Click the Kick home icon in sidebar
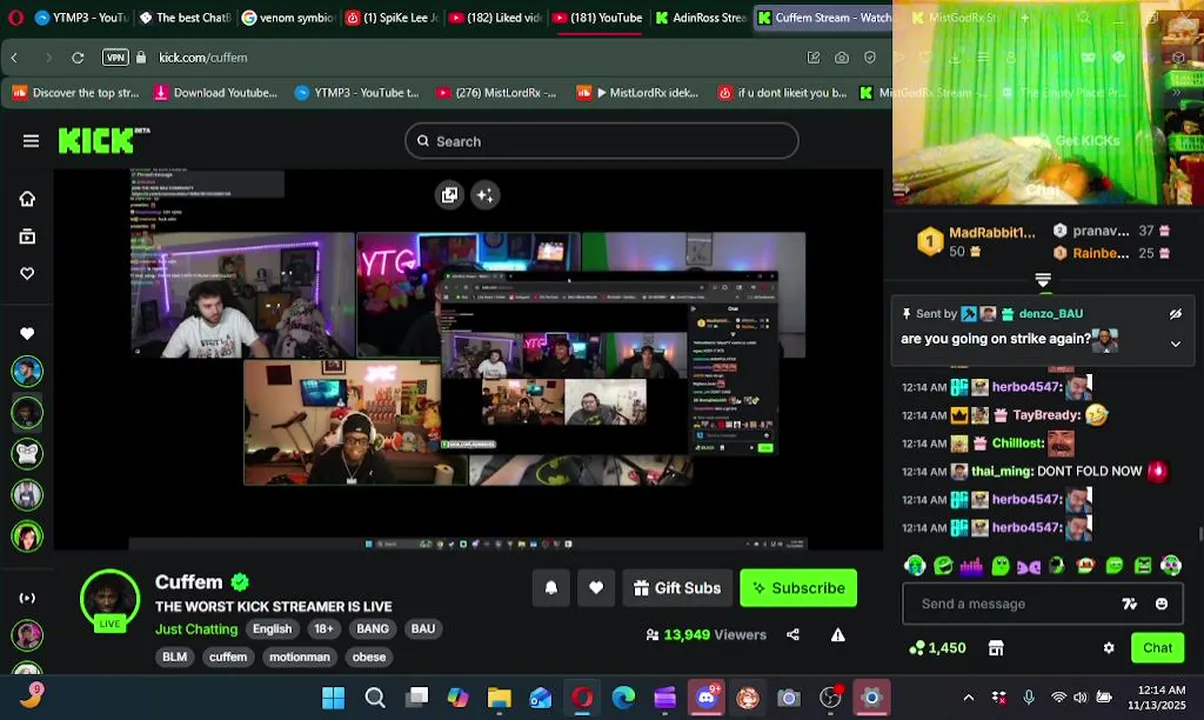 coord(27,199)
